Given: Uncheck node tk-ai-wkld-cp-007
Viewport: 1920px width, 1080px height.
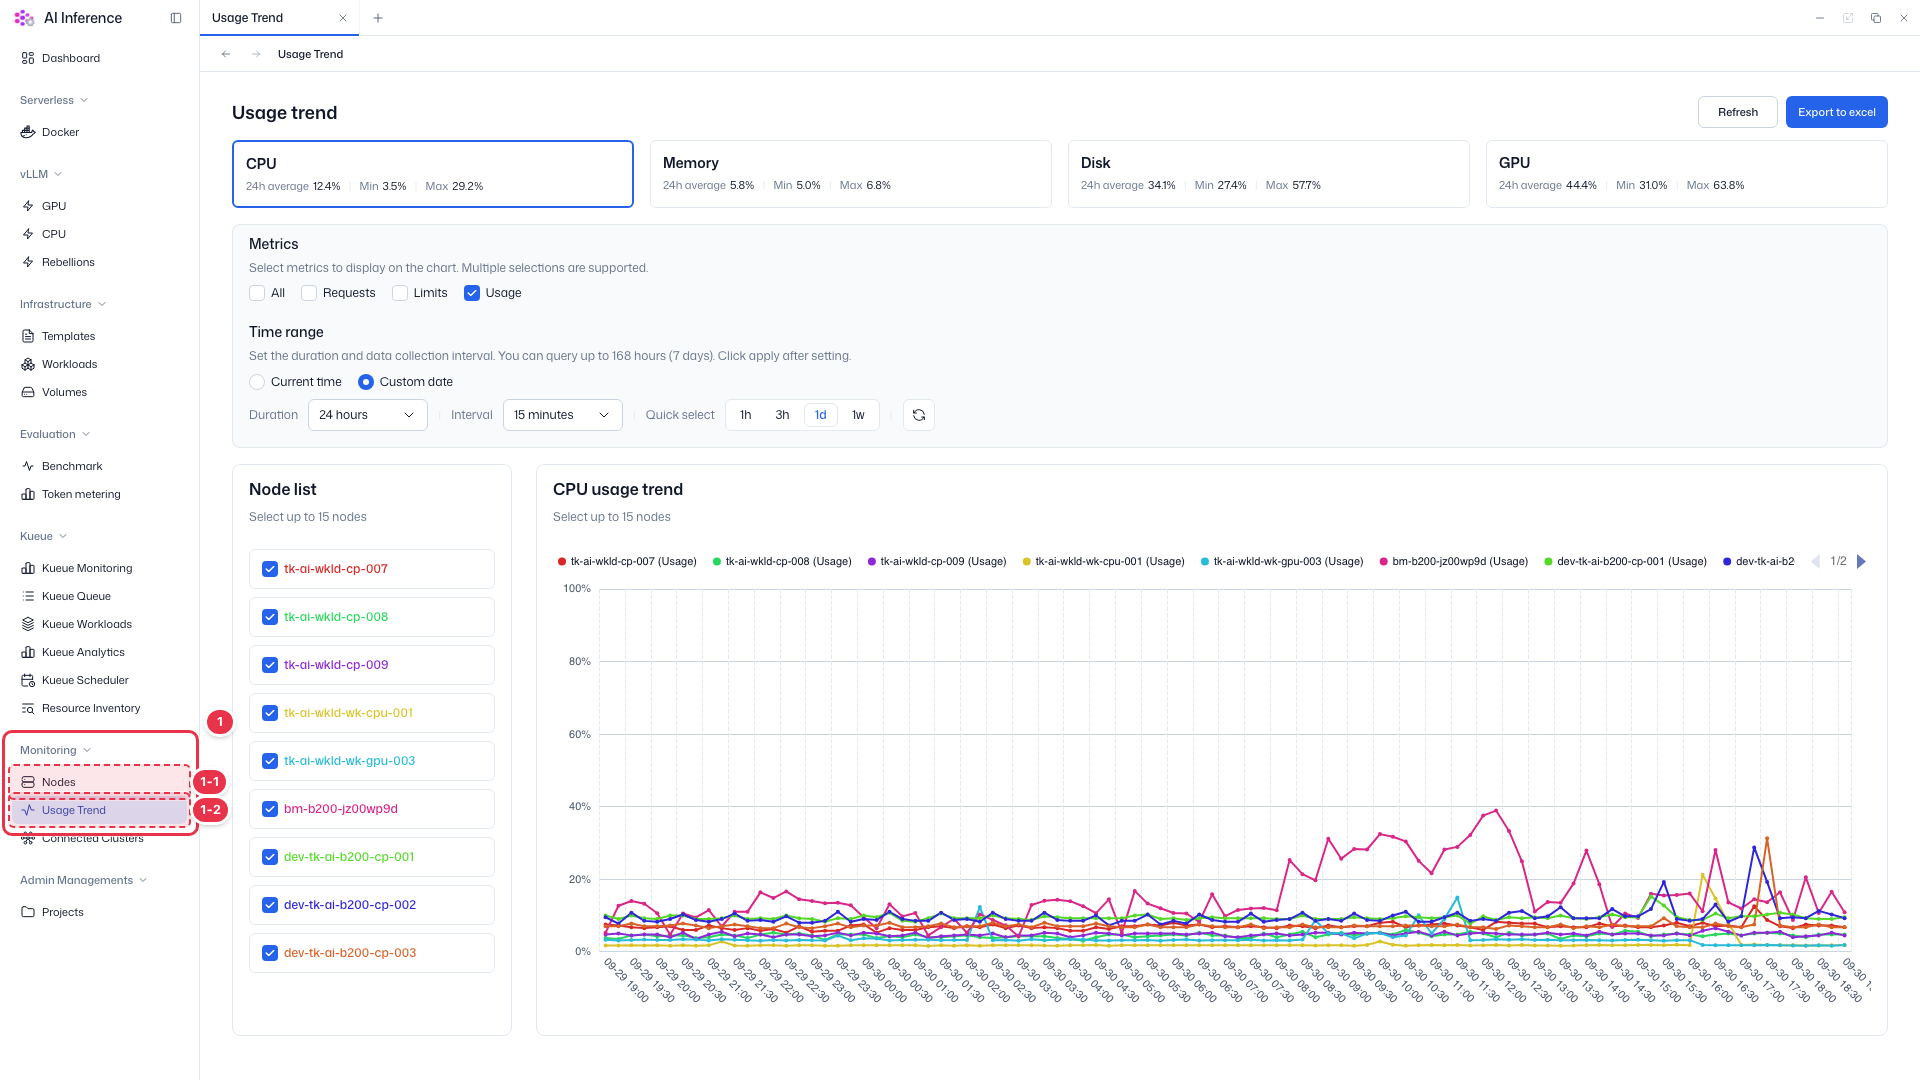Looking at the screenshot, I should (270, 569).
